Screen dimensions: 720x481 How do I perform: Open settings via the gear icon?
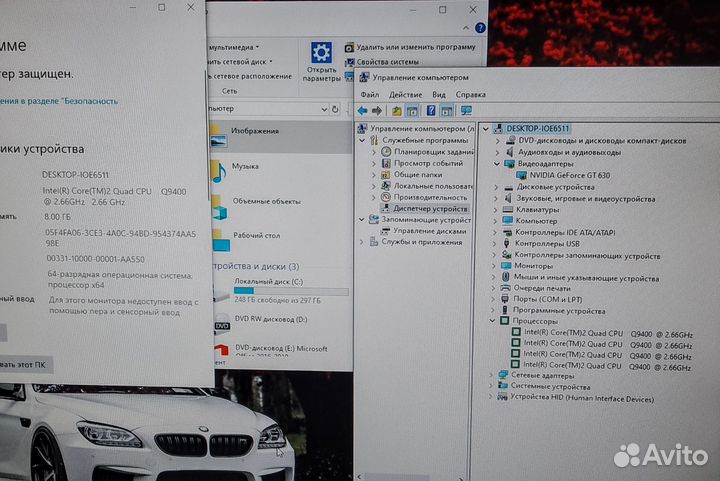click(321, 54)
